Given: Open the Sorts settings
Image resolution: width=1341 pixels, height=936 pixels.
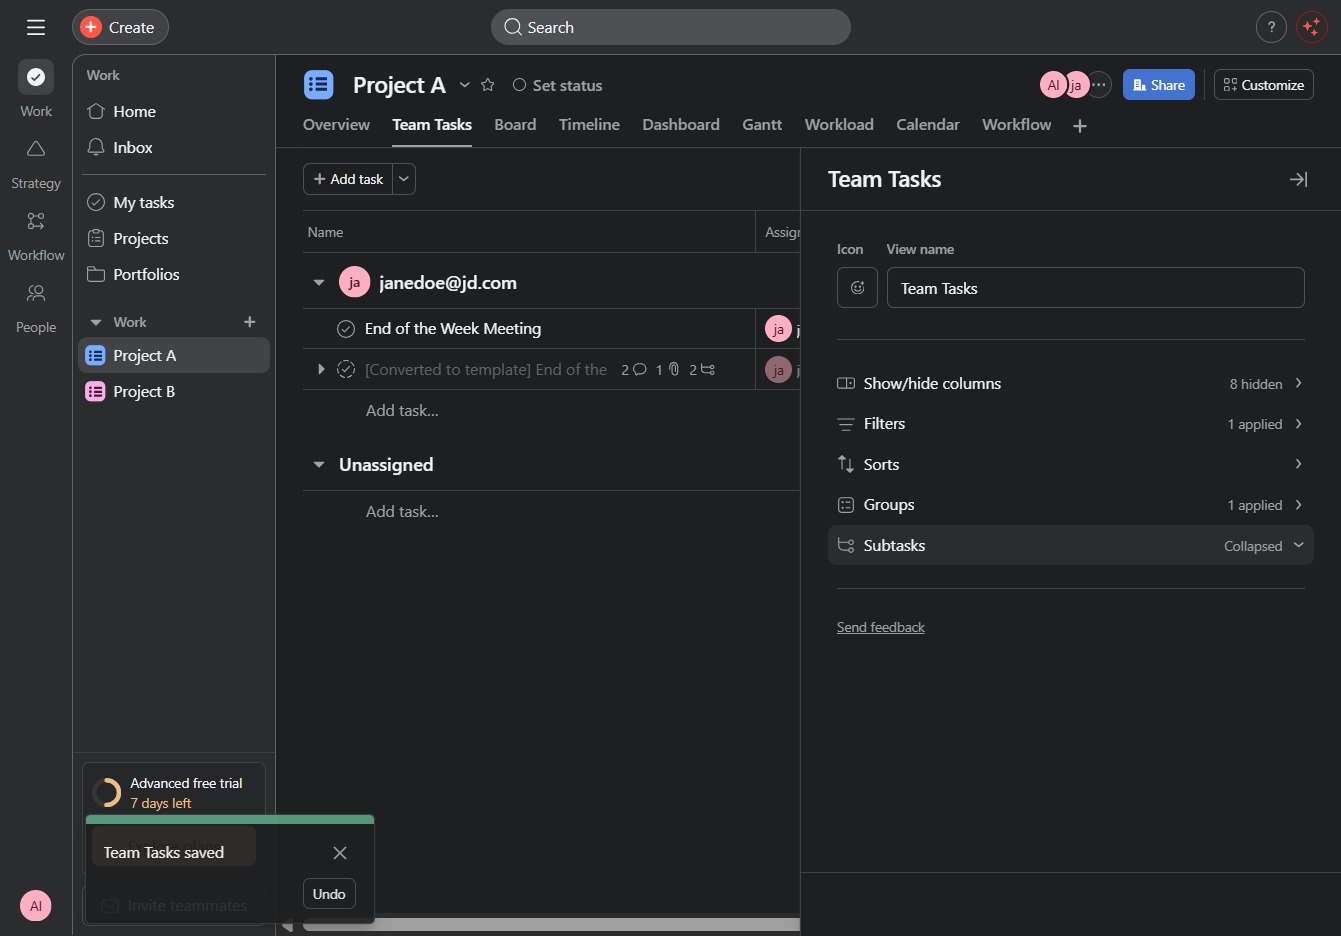Looking at the screenshot, I should [1070, 464].
